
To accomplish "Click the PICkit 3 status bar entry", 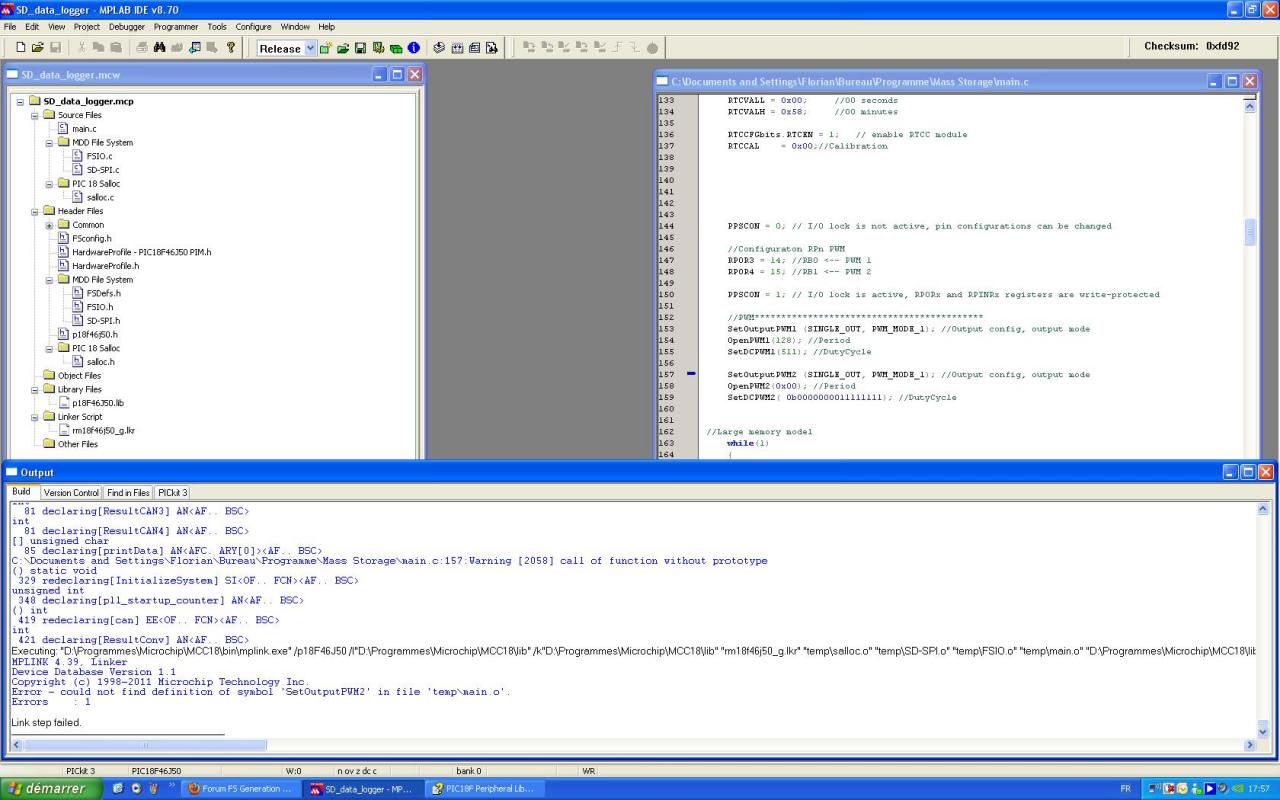I will [80, 771].
